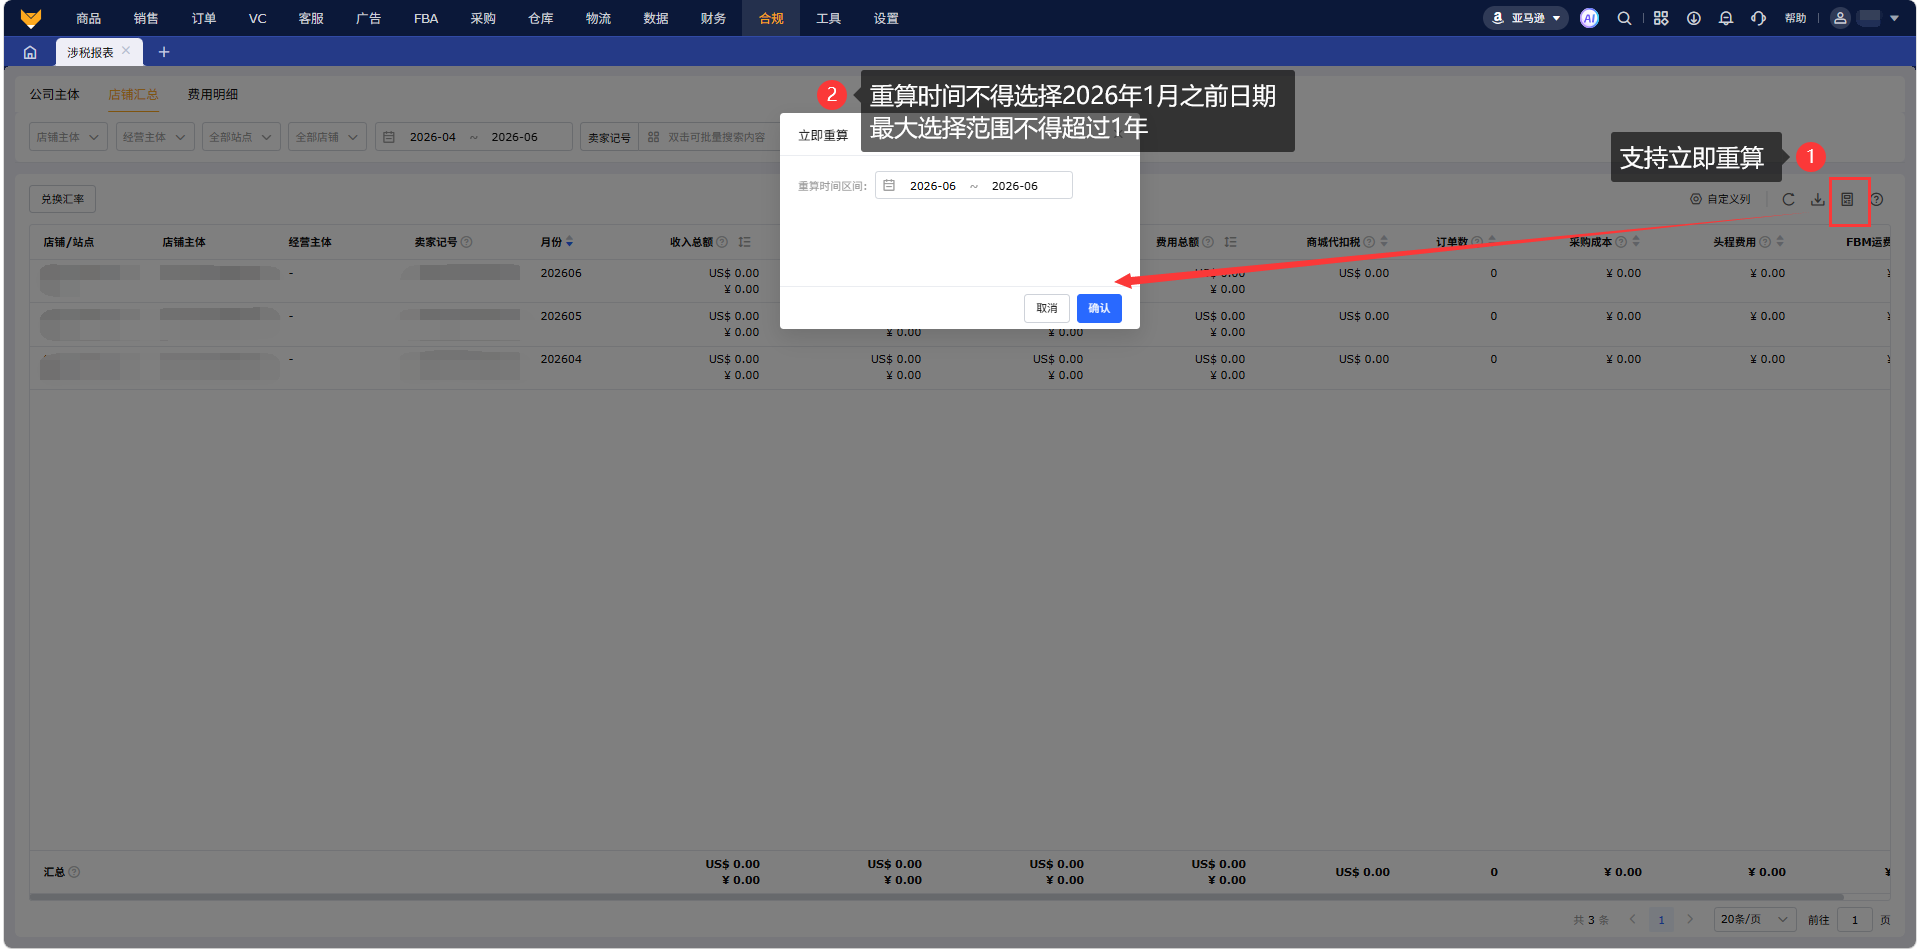This screenshot has height=949, width=1920.
Task: Click the user avatar icon in the top bar
Action: [1840, 18]
